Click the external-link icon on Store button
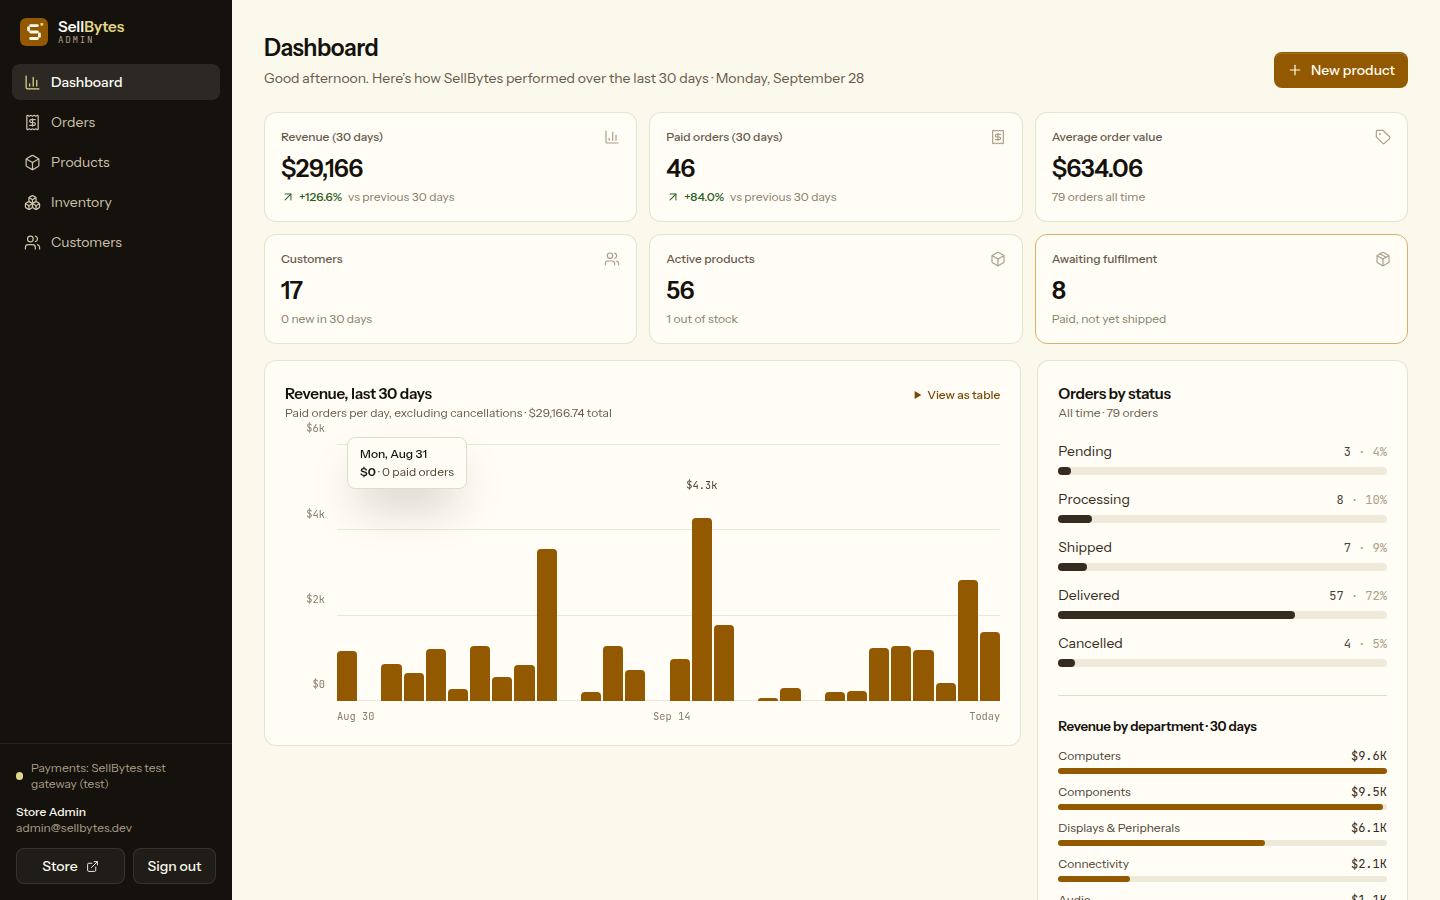1440x900 pixels. 93,866
